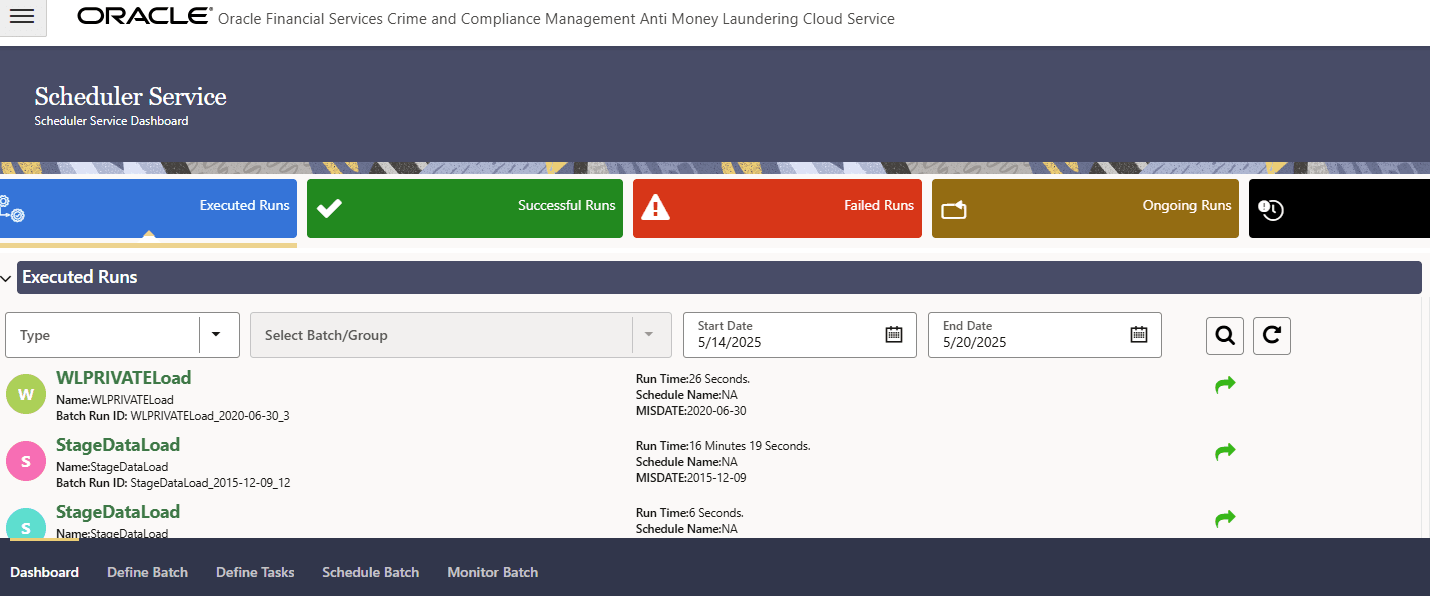Refresh the executed runs list
This screenshot has height=596, width=1430.
click(1271, 335)
